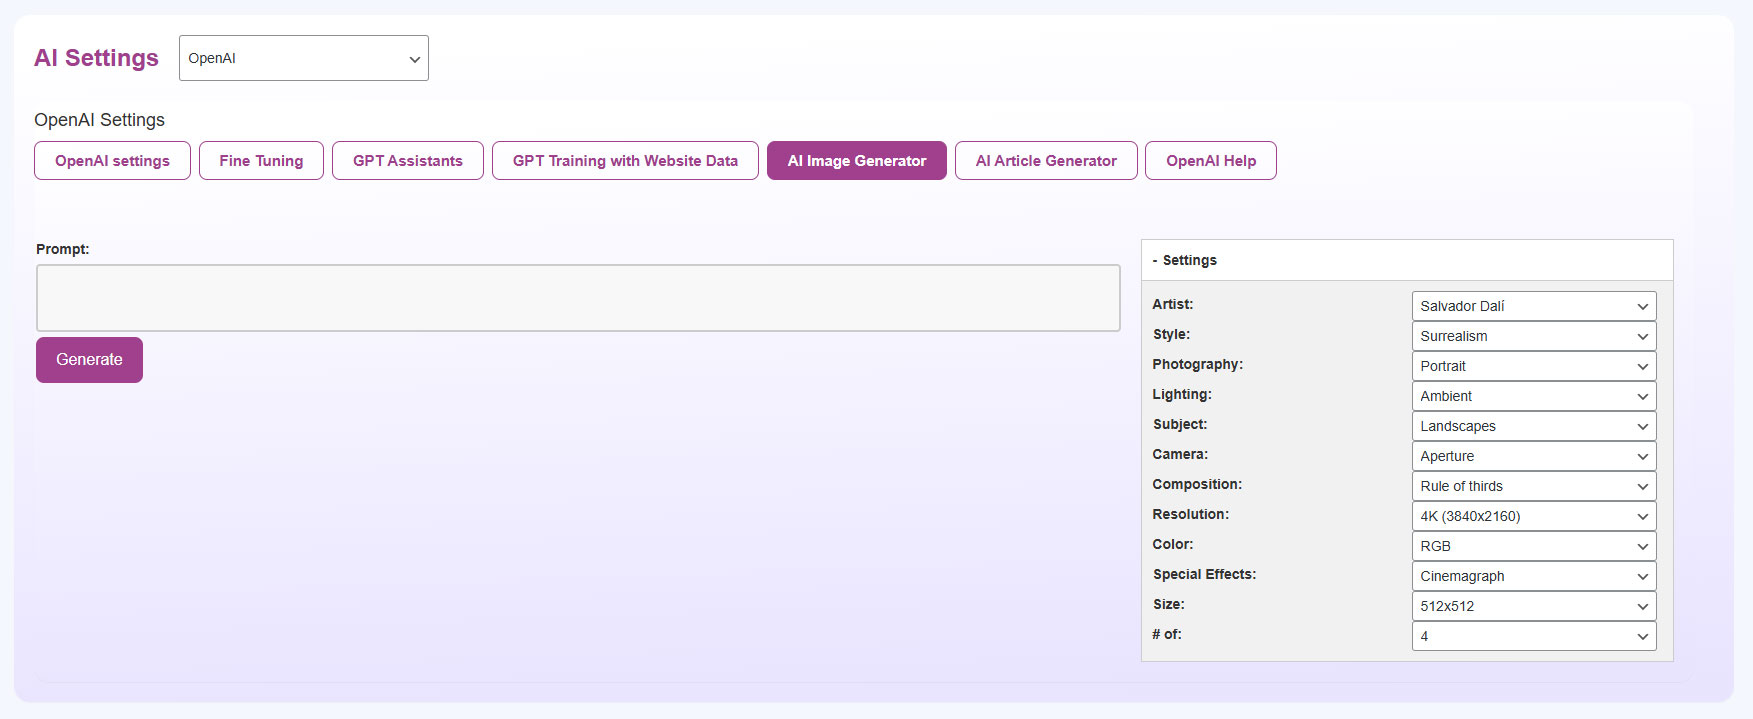Screen dimensions: 1753x719
Task: Switch to the OpenAI settings tab
Action: click(x=112, y=161)
